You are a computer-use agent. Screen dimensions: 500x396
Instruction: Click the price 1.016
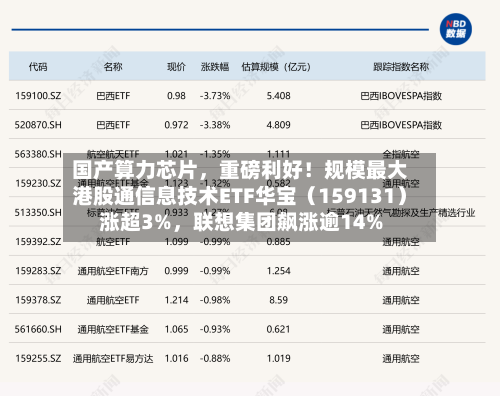(176, 358)
